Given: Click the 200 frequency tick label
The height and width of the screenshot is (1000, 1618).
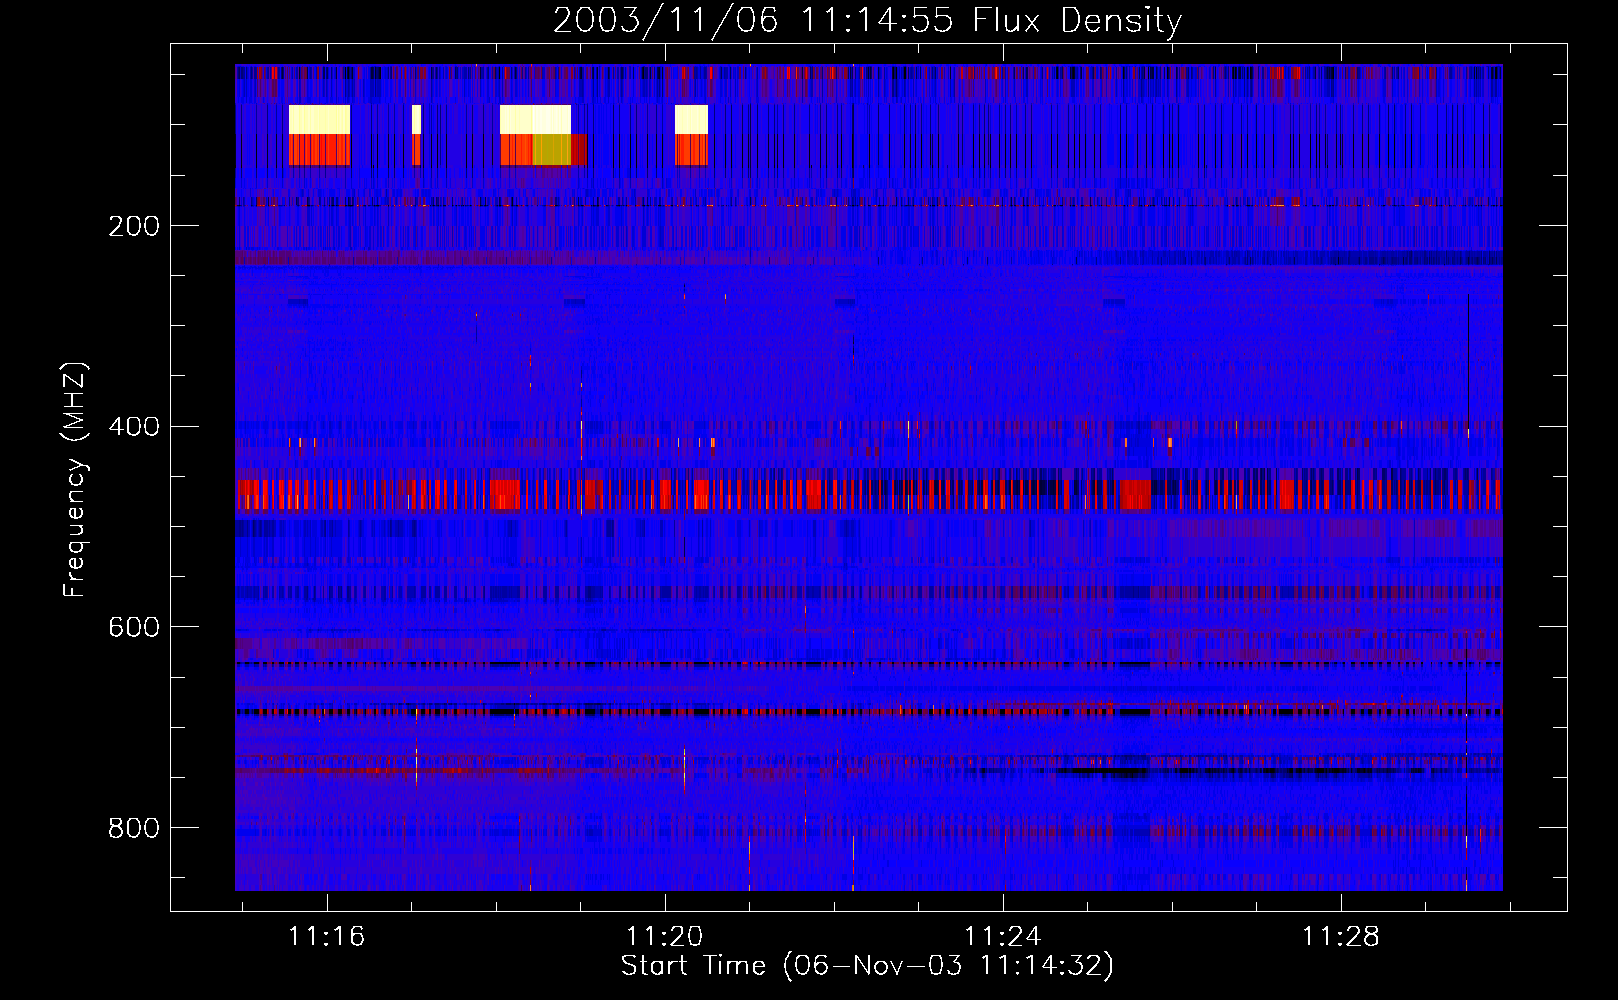Looking at the screenshot, I should (x=134, y=226).
